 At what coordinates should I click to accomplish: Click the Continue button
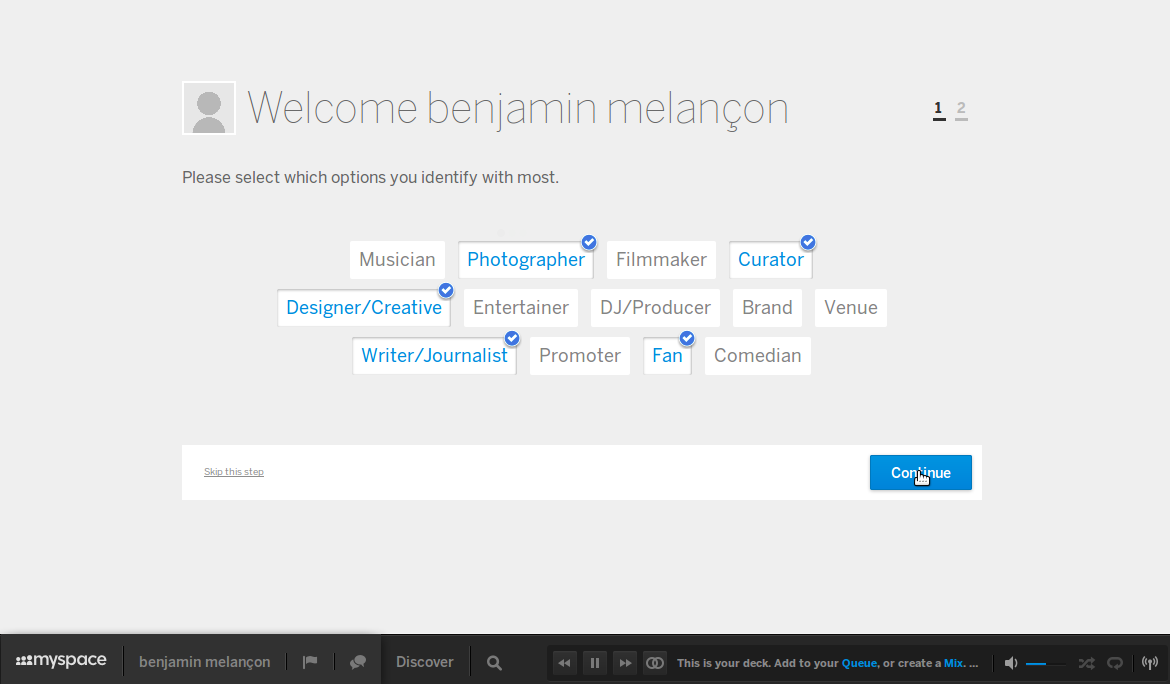(921, 473)
